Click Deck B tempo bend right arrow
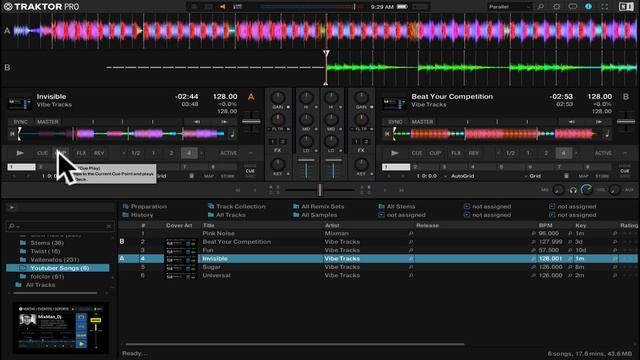 [599, 122]
